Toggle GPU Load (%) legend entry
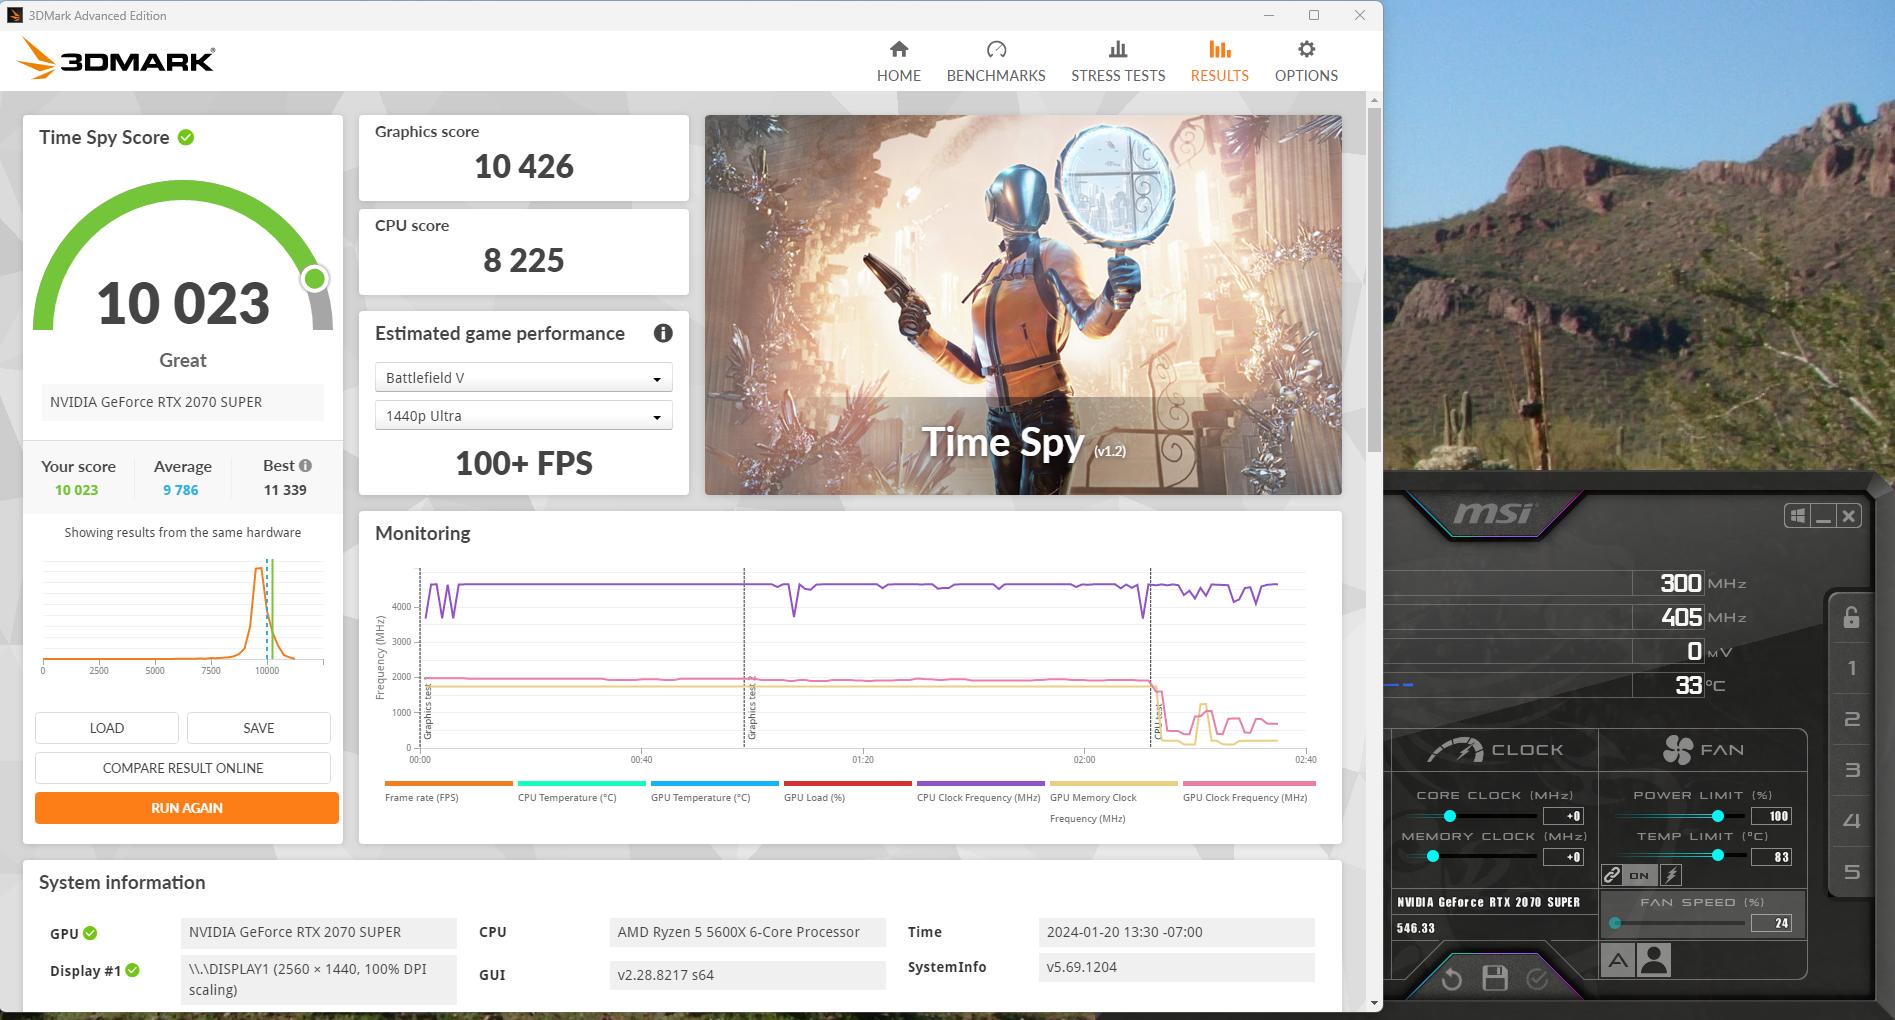This screenshot has height=1020, width=1895. (847, 792)
